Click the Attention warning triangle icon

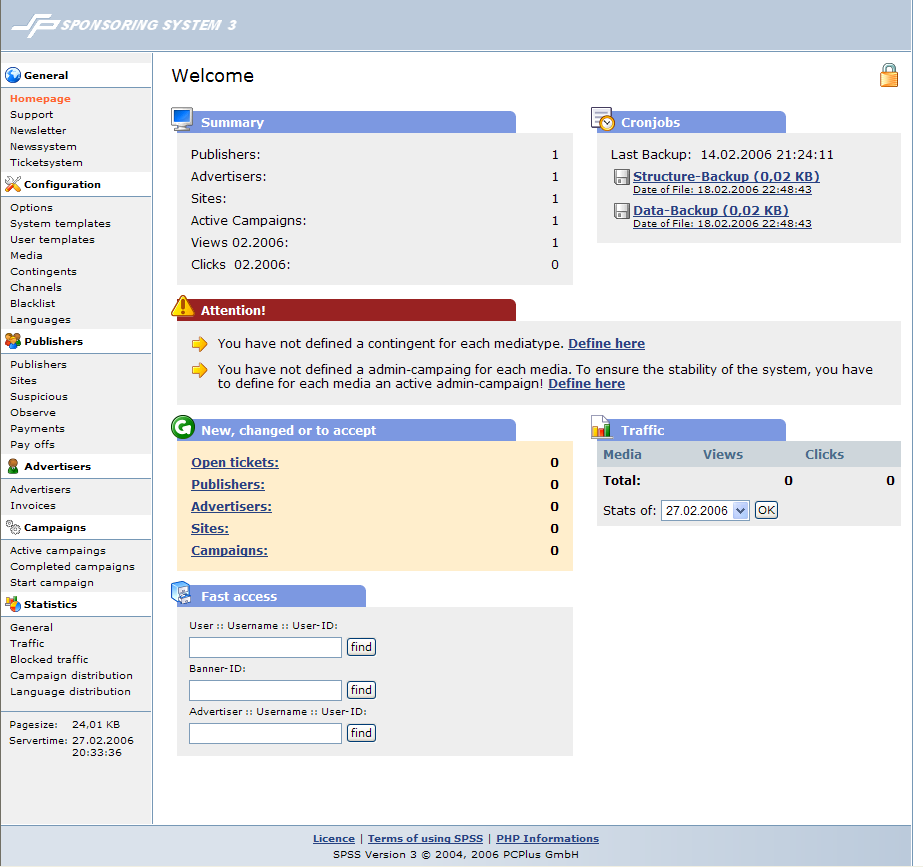pos(182,307)
